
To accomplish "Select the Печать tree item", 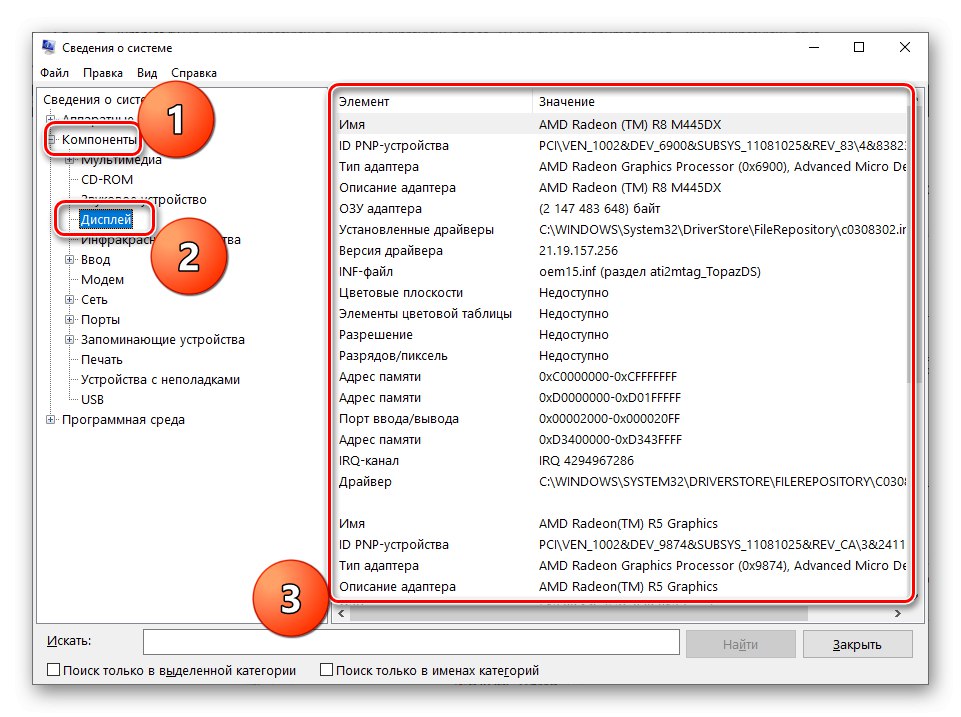I will [x=102, y=360].
